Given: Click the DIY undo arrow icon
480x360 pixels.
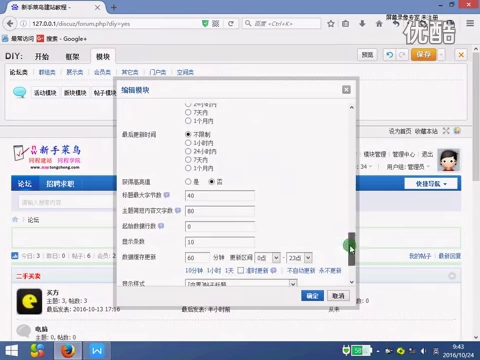Looking at the screenshot, I should [389, 55].
